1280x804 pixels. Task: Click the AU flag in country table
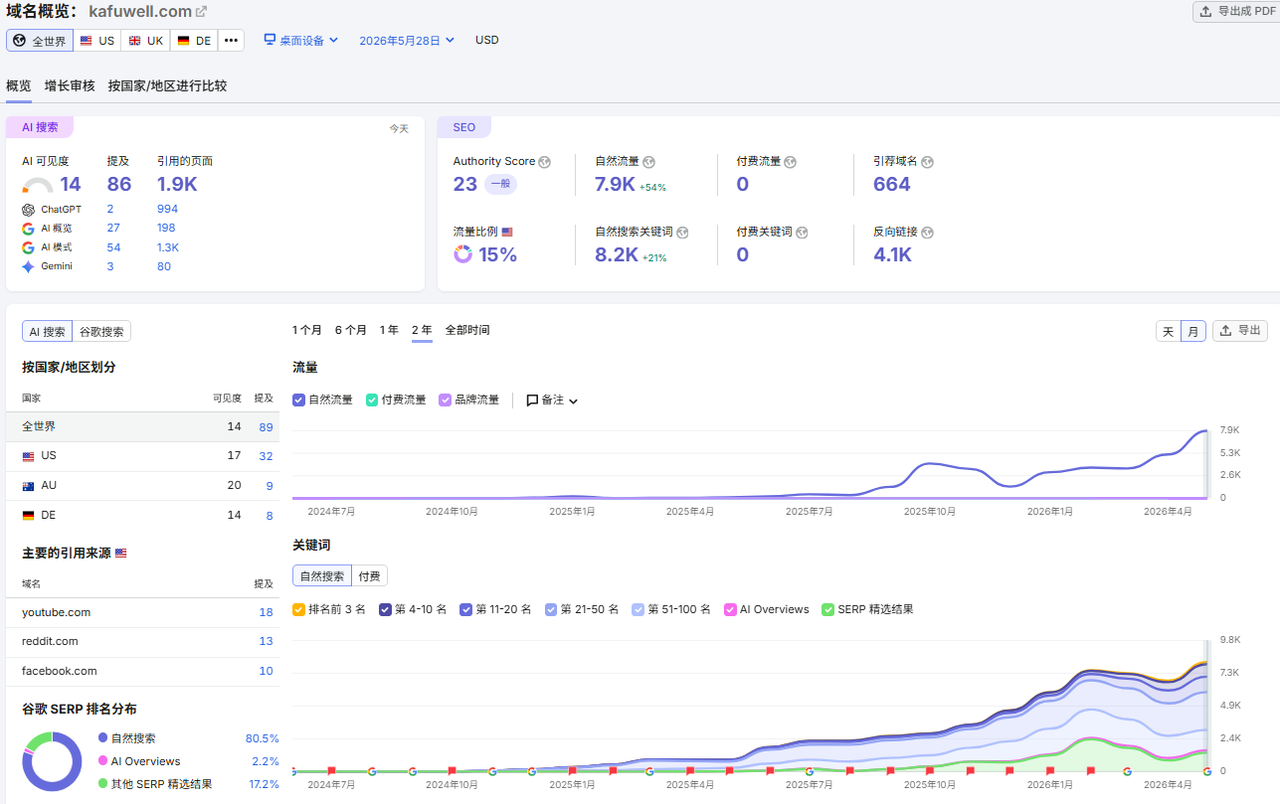(28, 486)
